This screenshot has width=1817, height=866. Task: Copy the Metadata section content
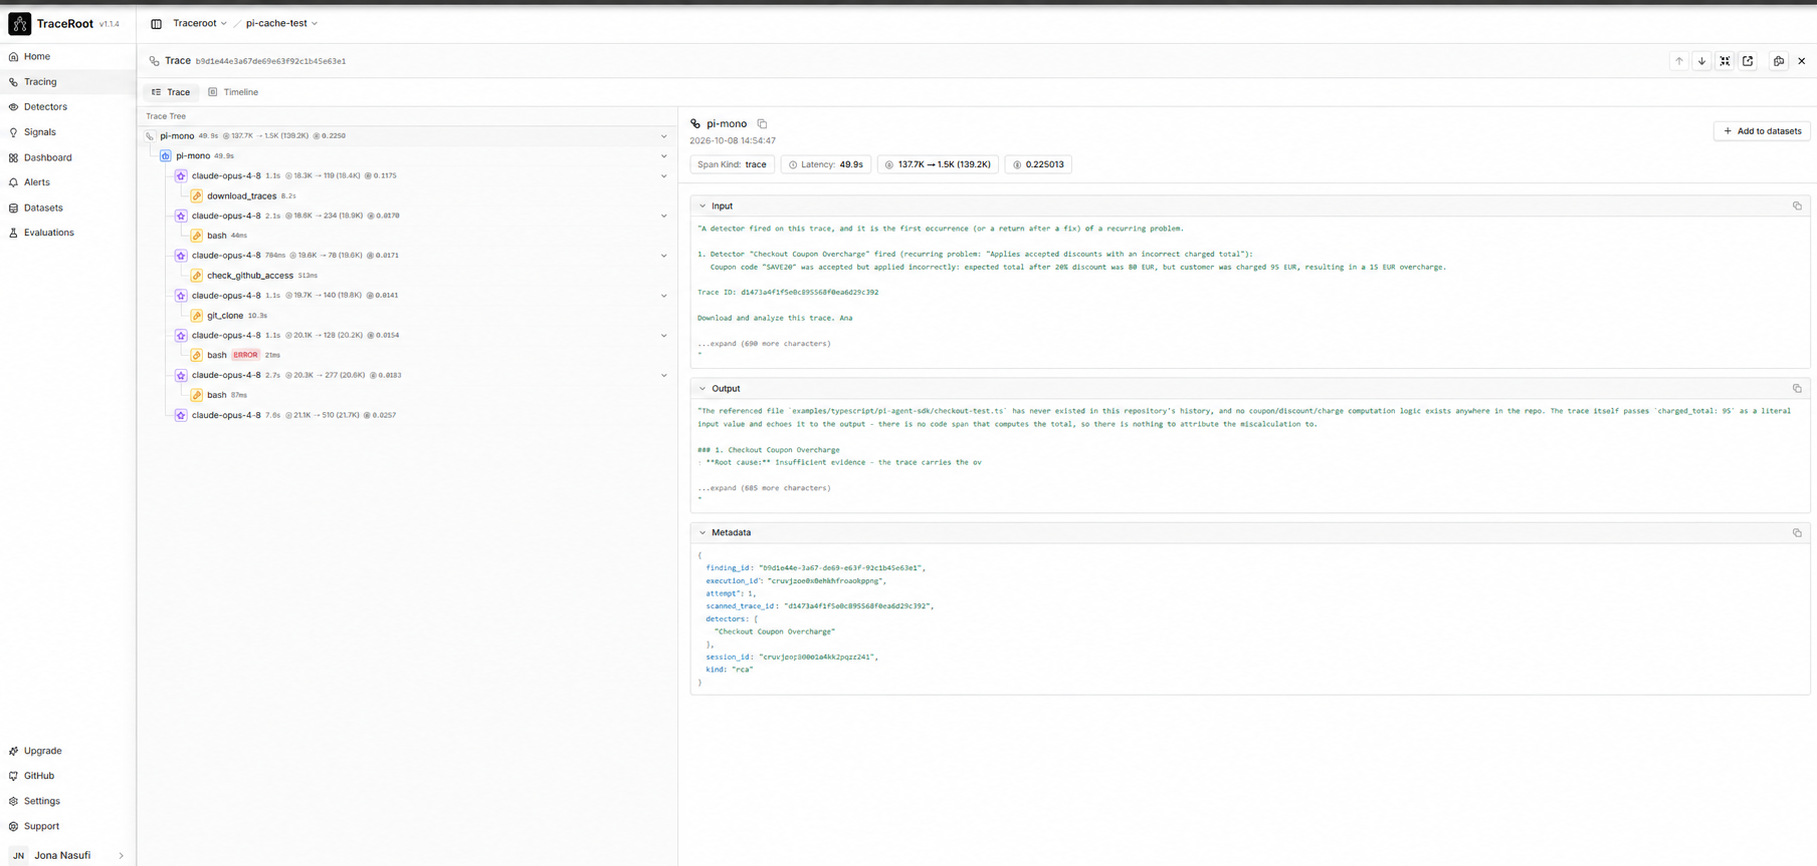[x=1797, y=533]
